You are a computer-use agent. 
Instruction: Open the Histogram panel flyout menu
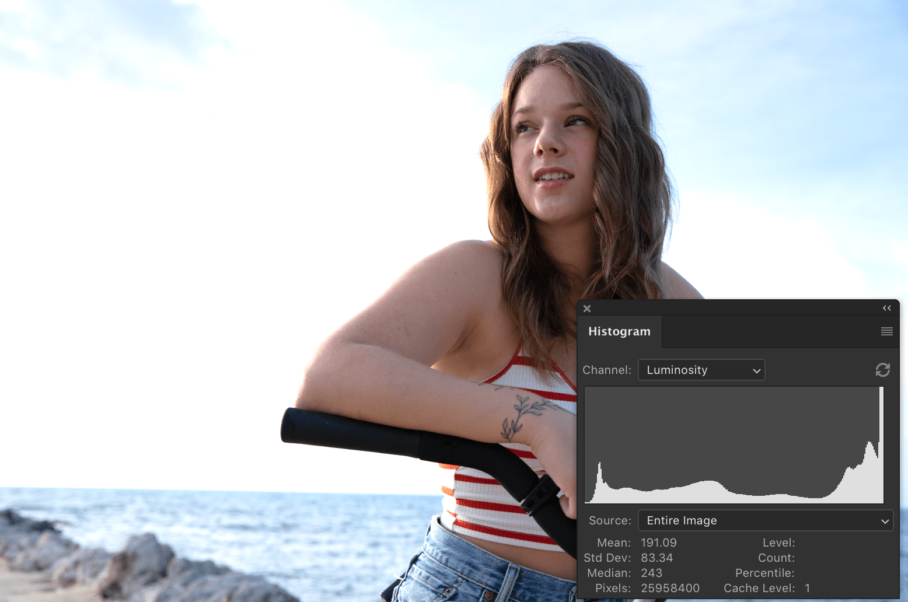pos(886,331)
